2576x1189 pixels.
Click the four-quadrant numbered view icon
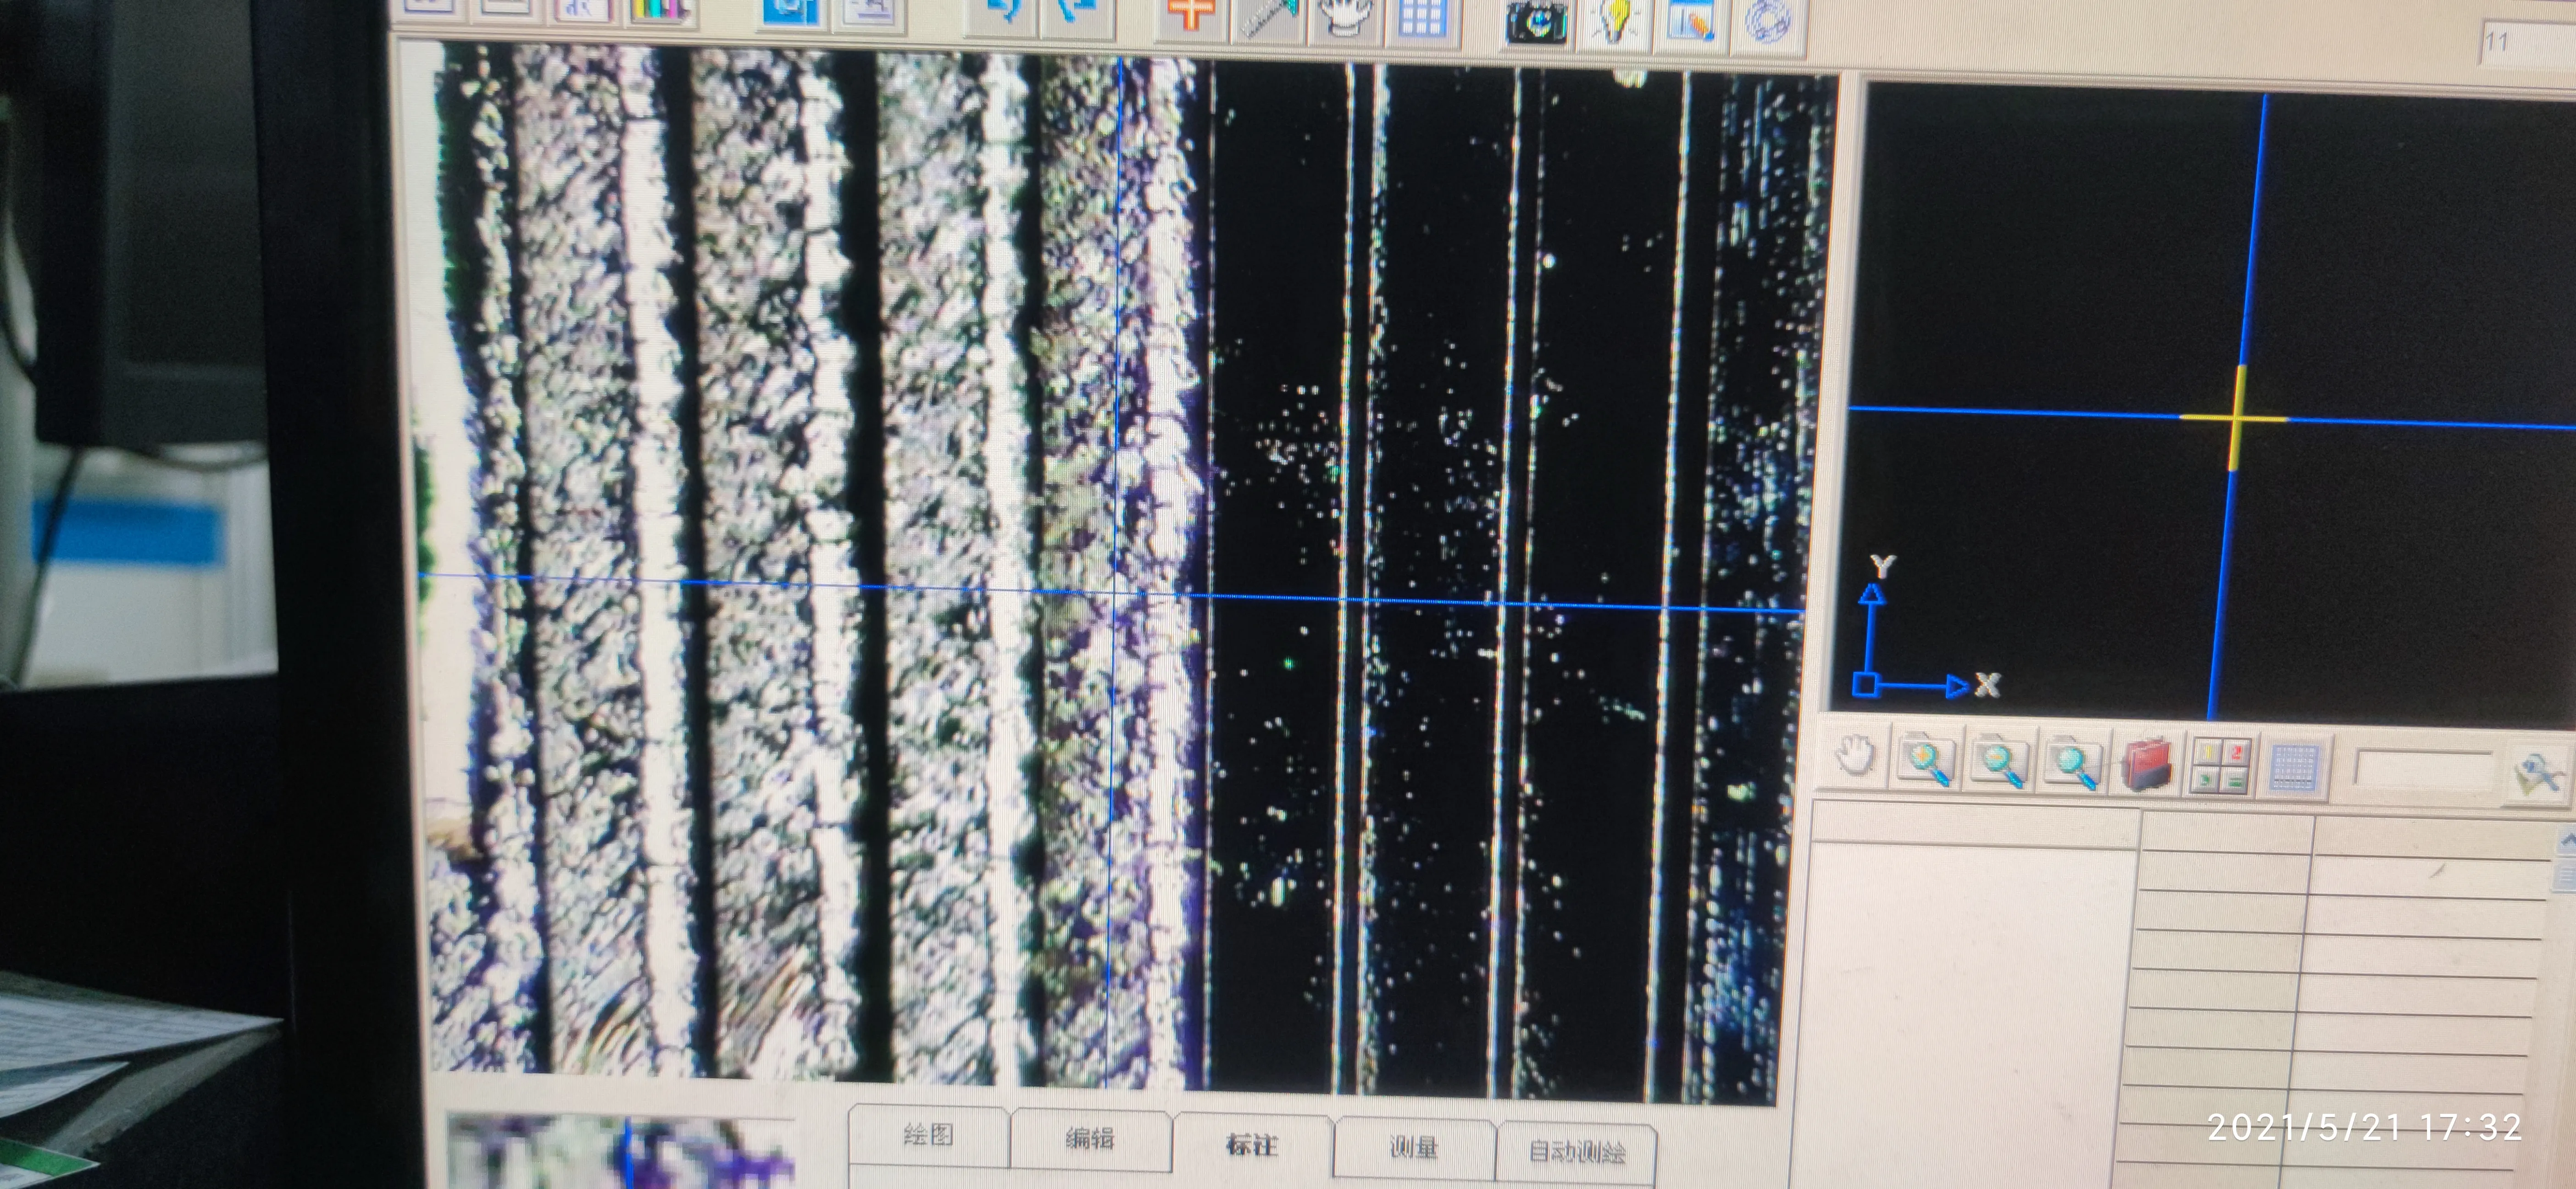(2220, 767)
